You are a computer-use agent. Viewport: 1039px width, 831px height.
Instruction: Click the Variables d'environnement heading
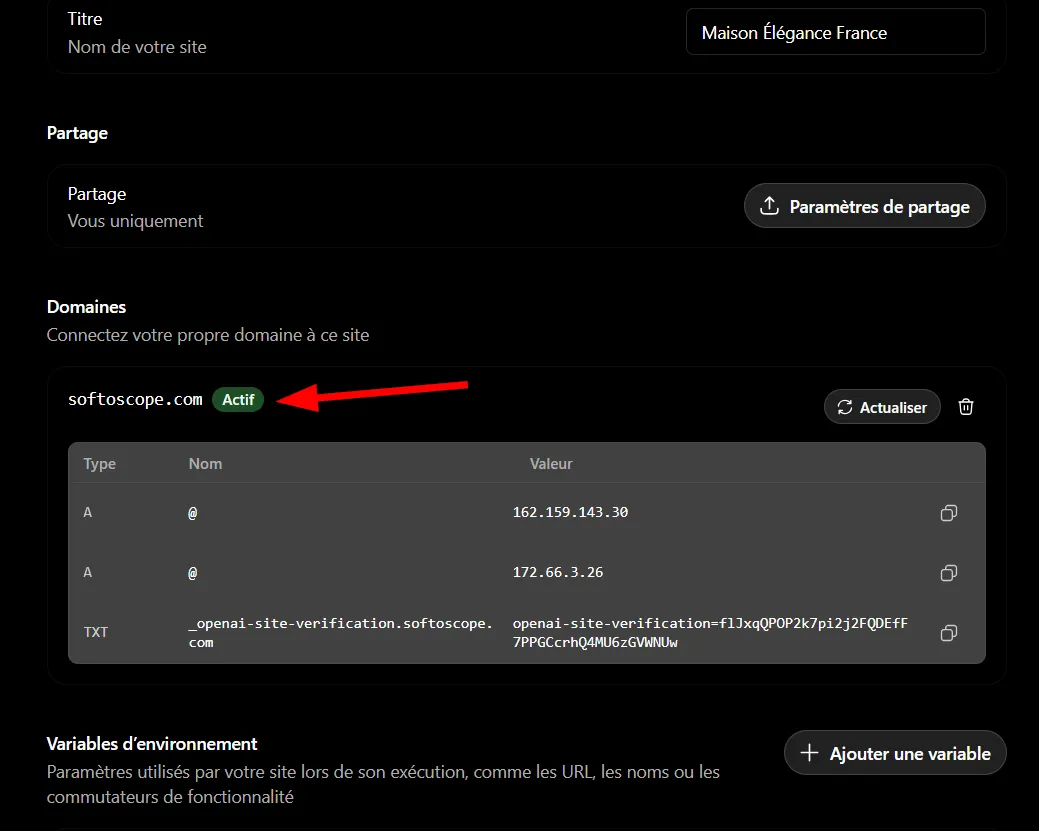tap(152, 744)
